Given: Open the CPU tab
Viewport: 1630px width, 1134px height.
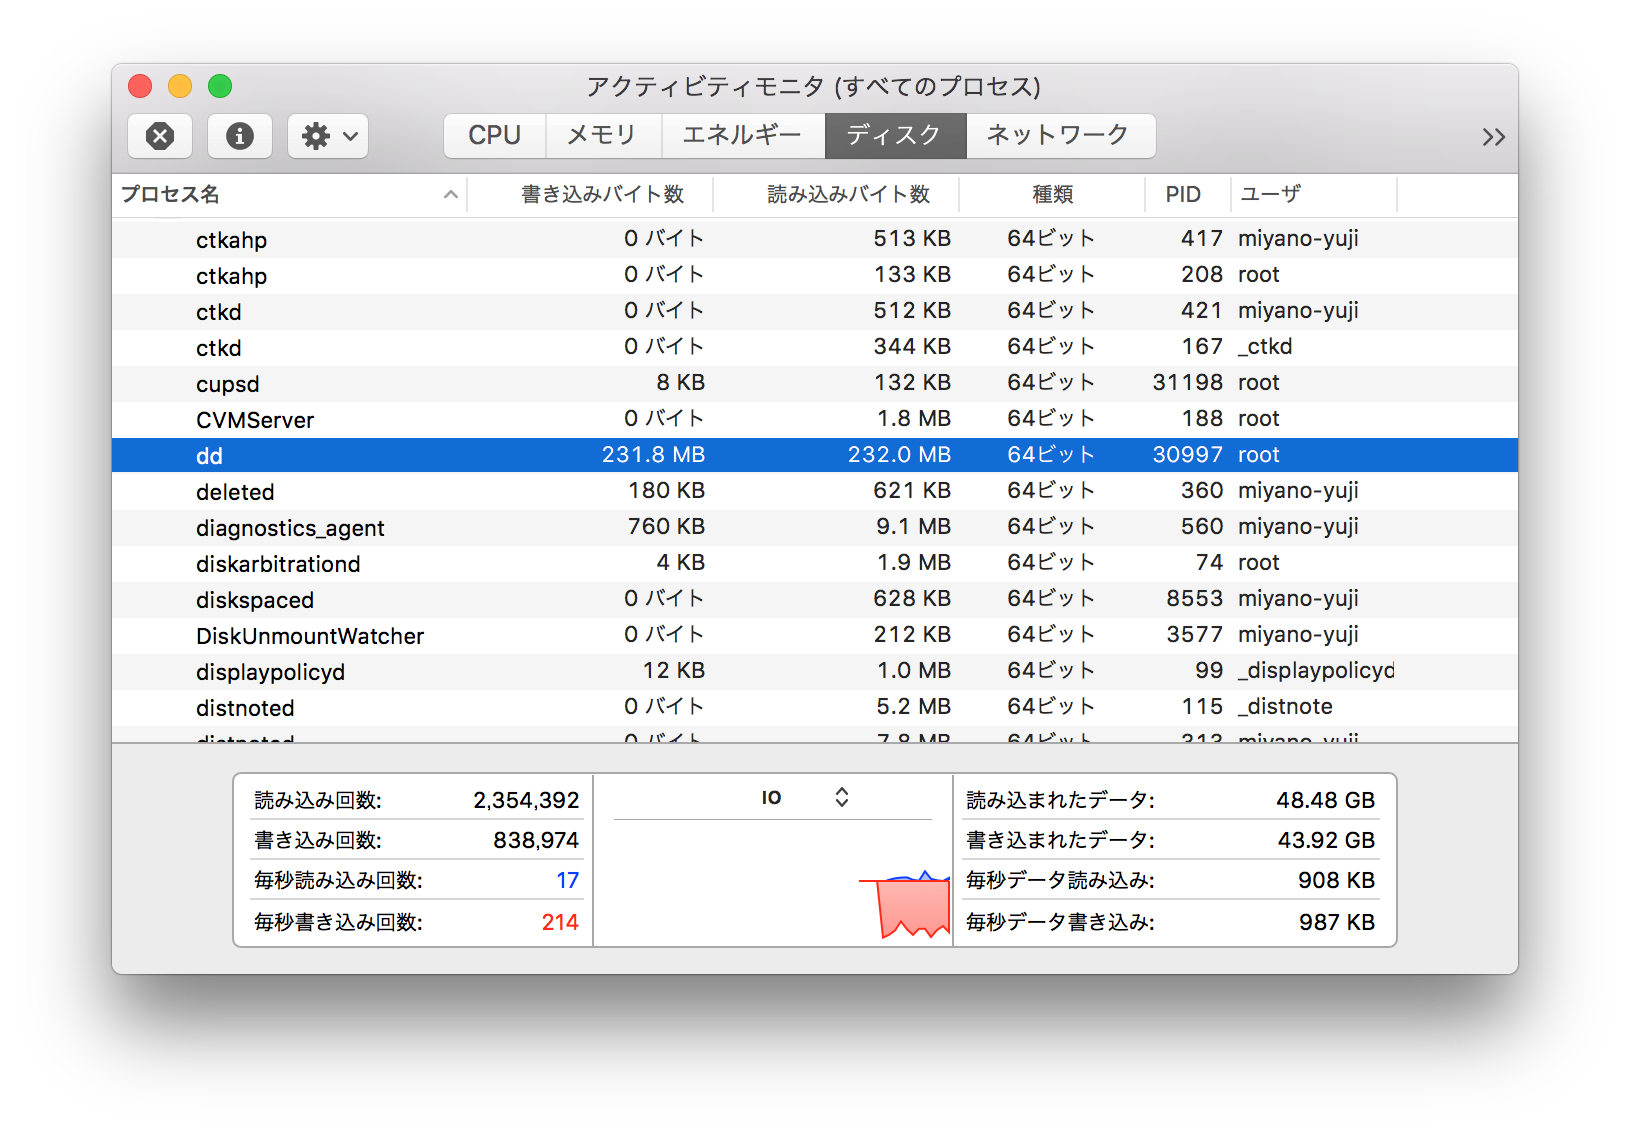Looking at the screenshot, I should 494,135.
